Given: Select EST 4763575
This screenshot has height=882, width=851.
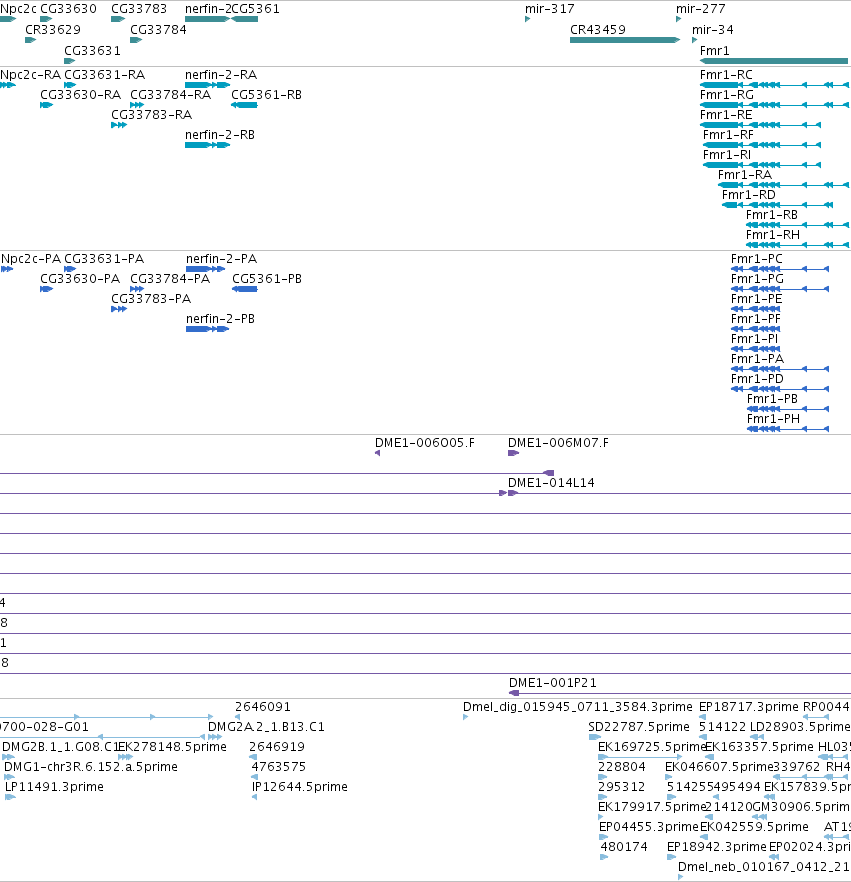Looking at the screenshot, I should 279,767.
